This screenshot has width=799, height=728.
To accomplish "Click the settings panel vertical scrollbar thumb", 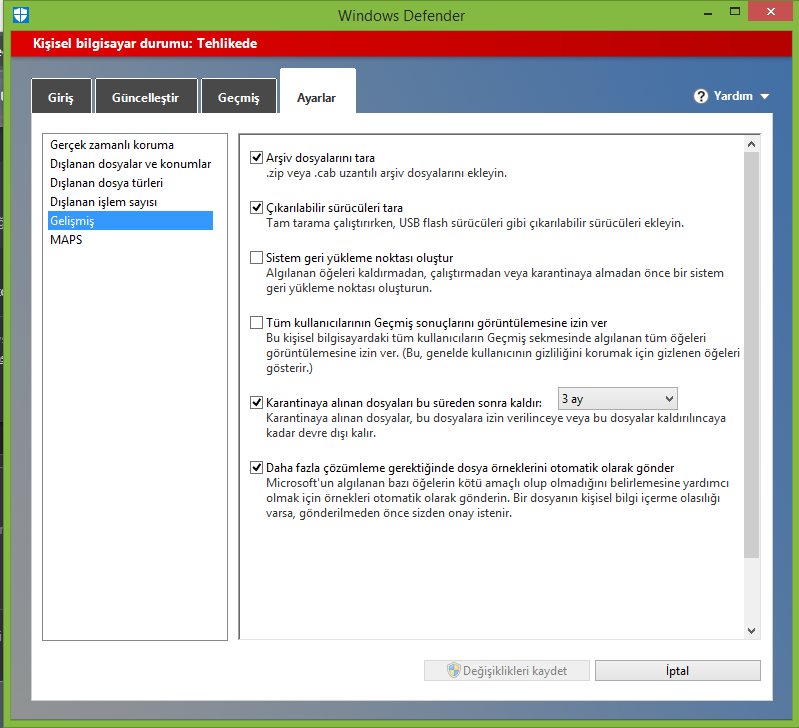I will 752,355.
